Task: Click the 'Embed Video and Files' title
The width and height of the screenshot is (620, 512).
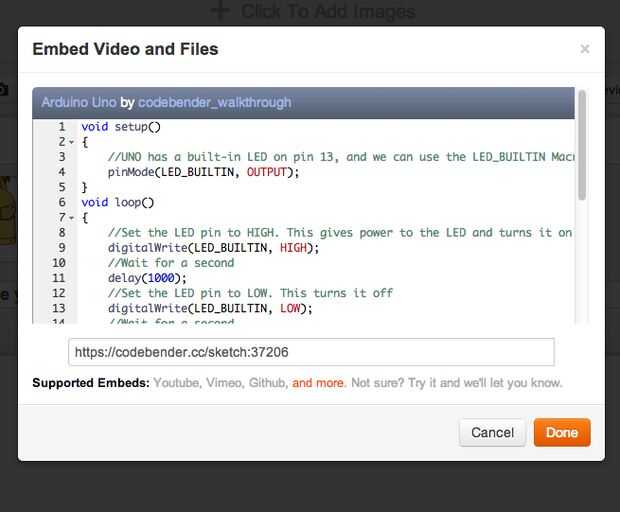Action: click(125, 49)
